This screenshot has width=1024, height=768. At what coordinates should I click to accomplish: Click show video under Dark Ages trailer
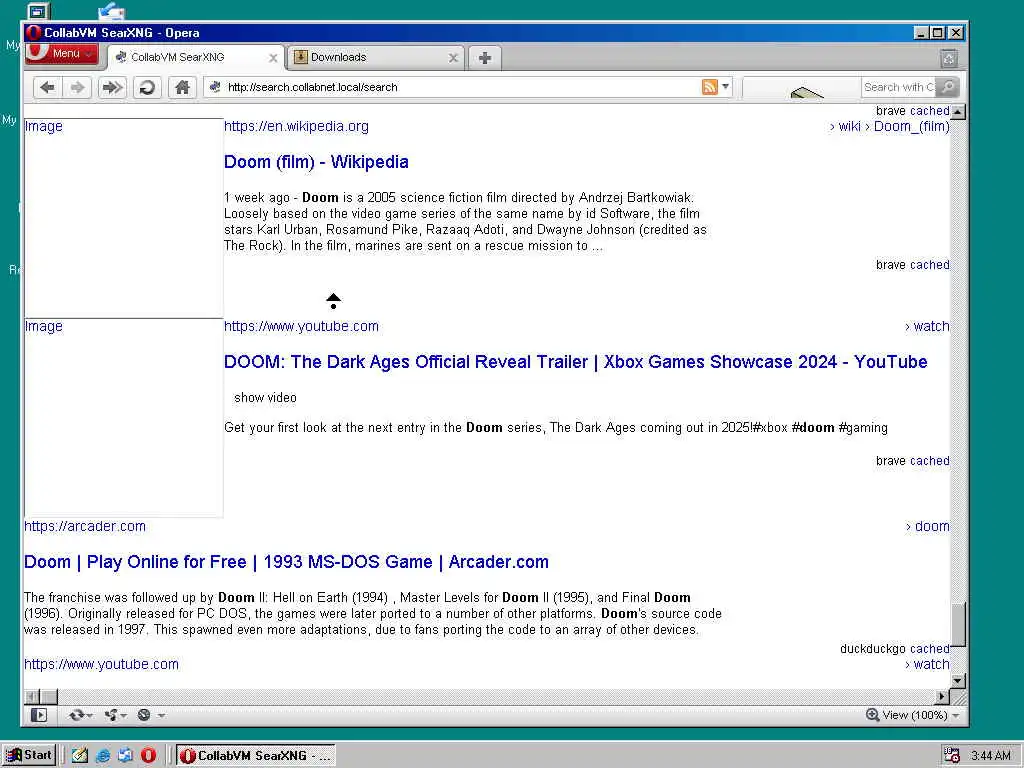pyautogui.click(x=265, y=398)
